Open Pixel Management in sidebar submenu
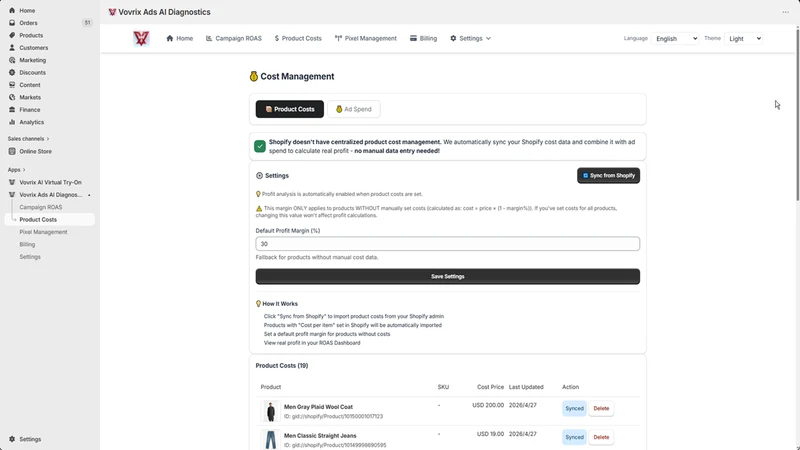 (43, 232)
